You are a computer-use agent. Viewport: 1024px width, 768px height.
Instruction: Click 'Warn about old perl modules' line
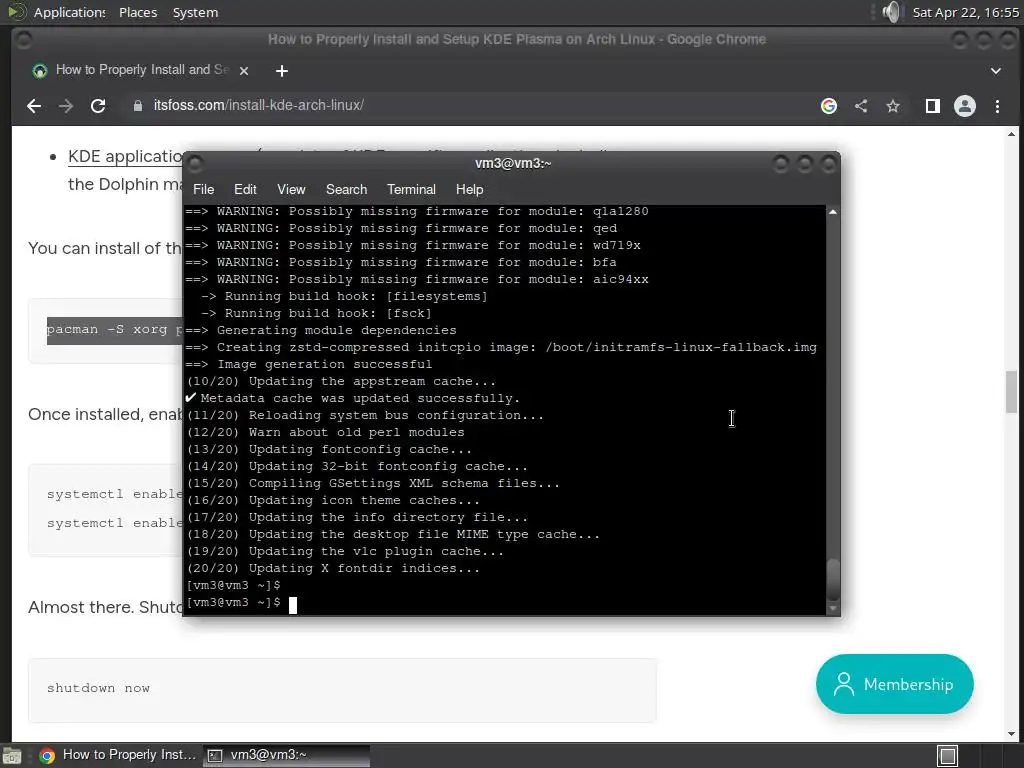(x=325, y=432)
